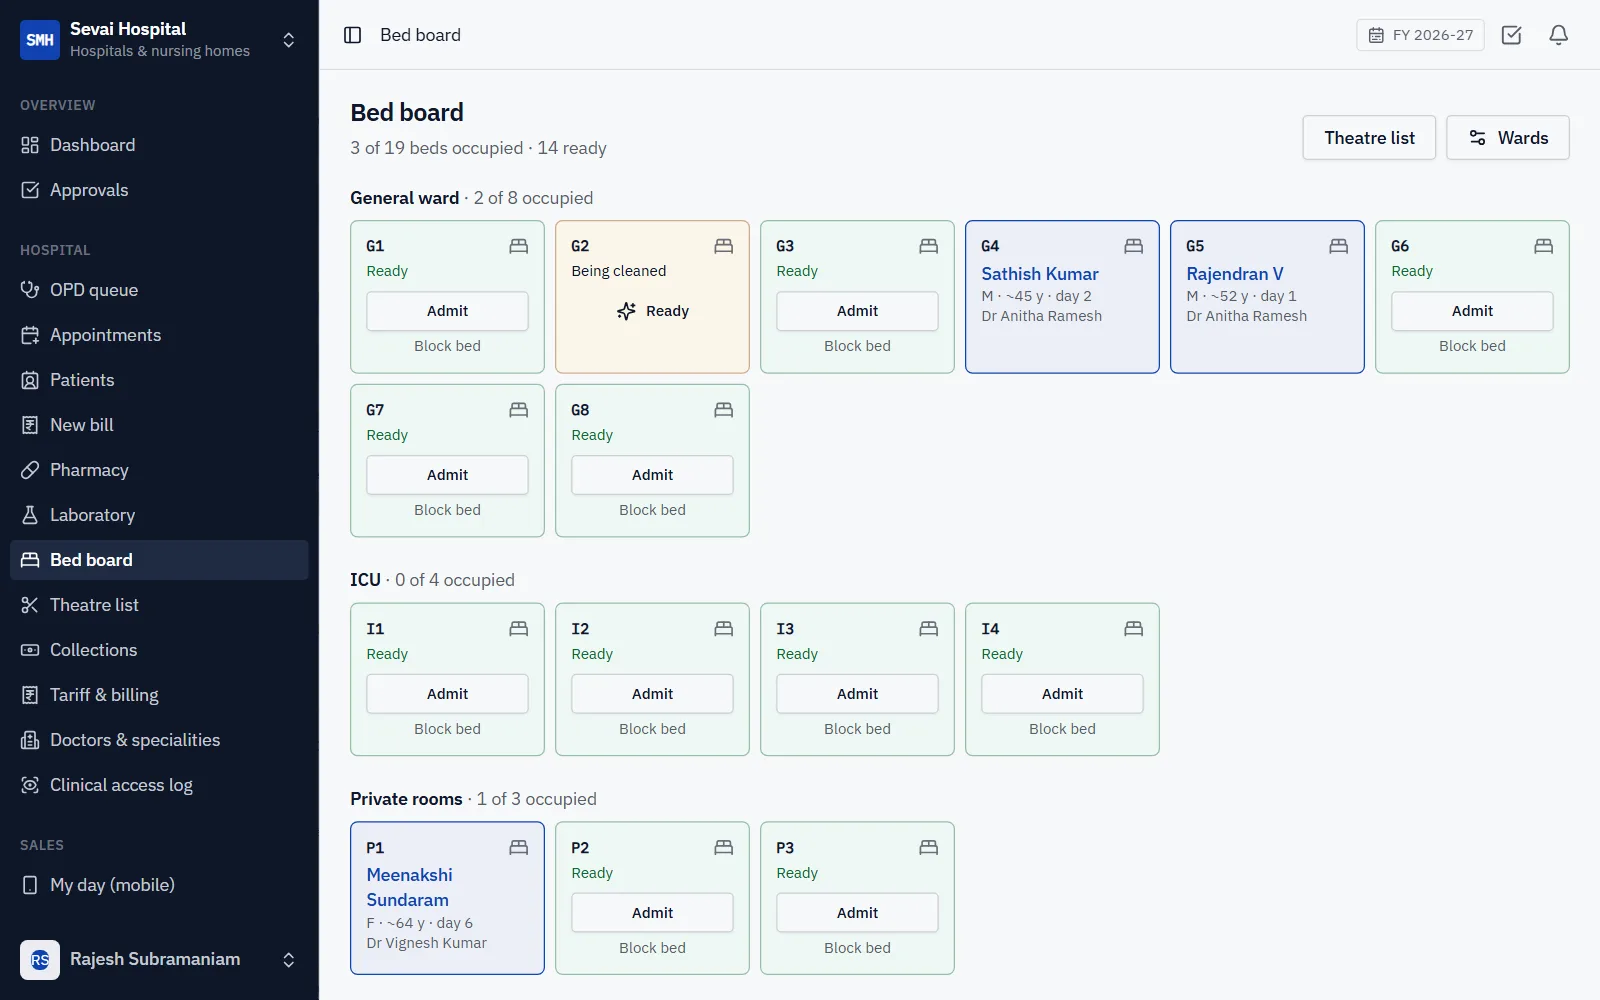Toggle the sidebar panel icon
Screen dimensions: 1600x1000
(x=352, y=35)
